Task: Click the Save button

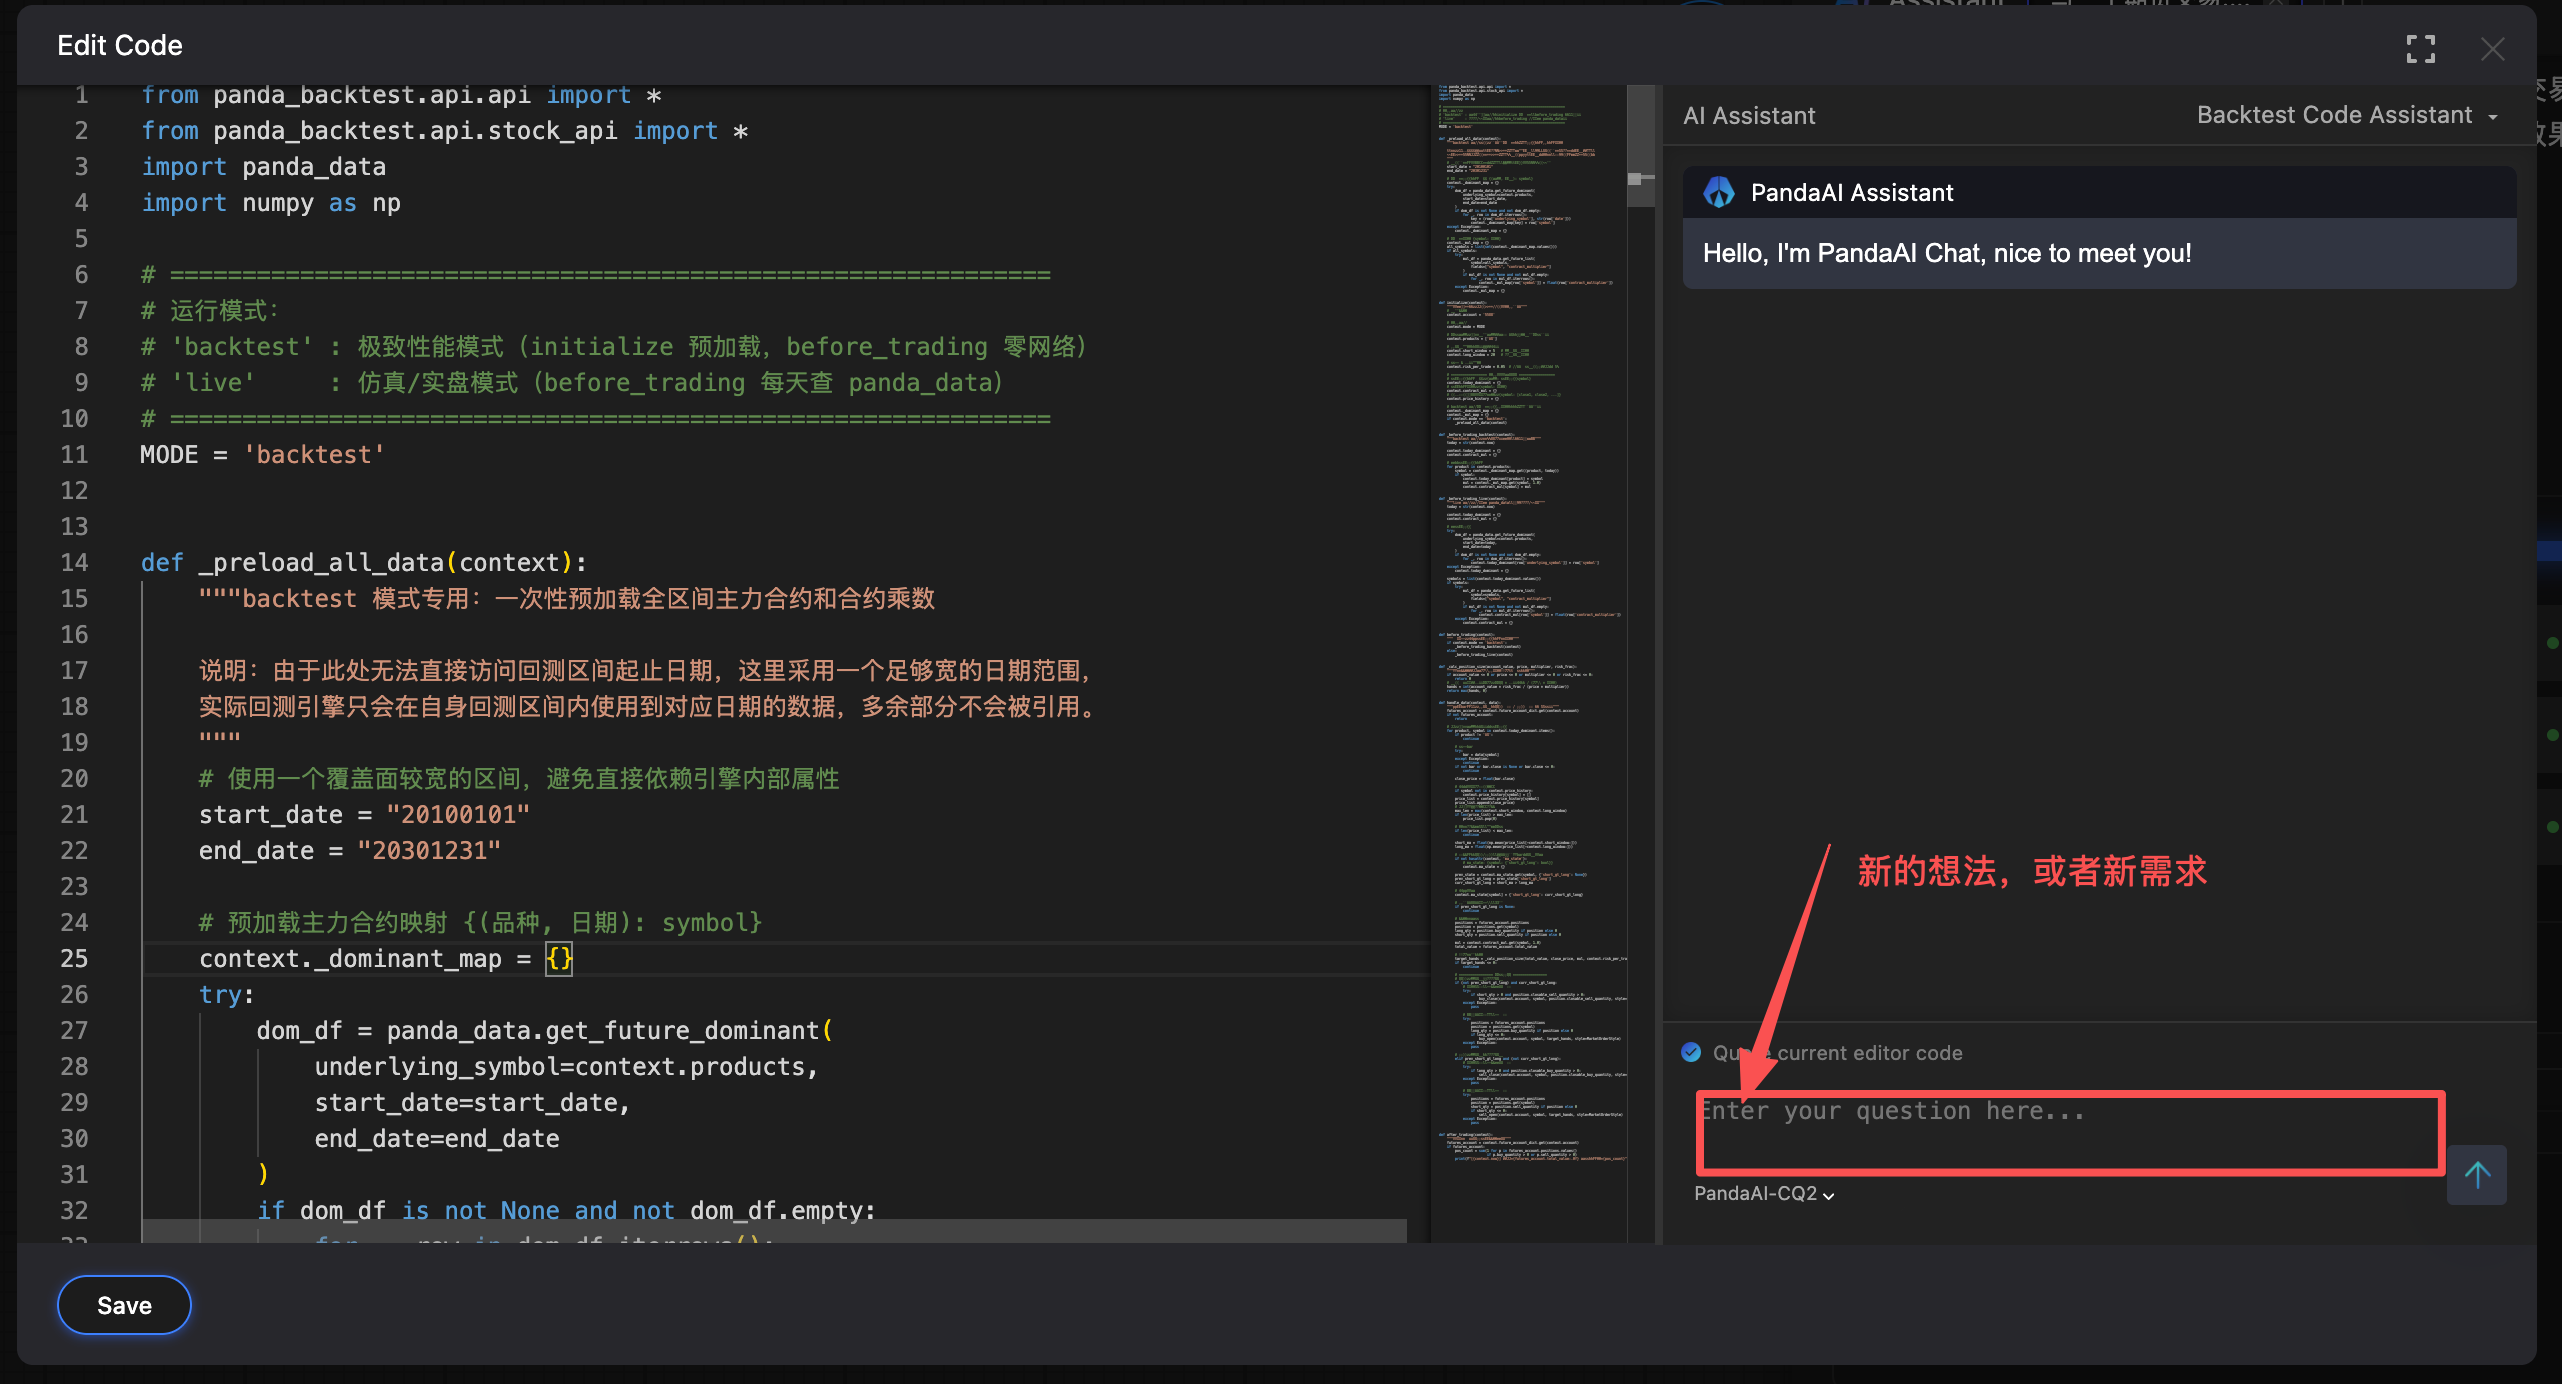Action: click(124, 1305)
